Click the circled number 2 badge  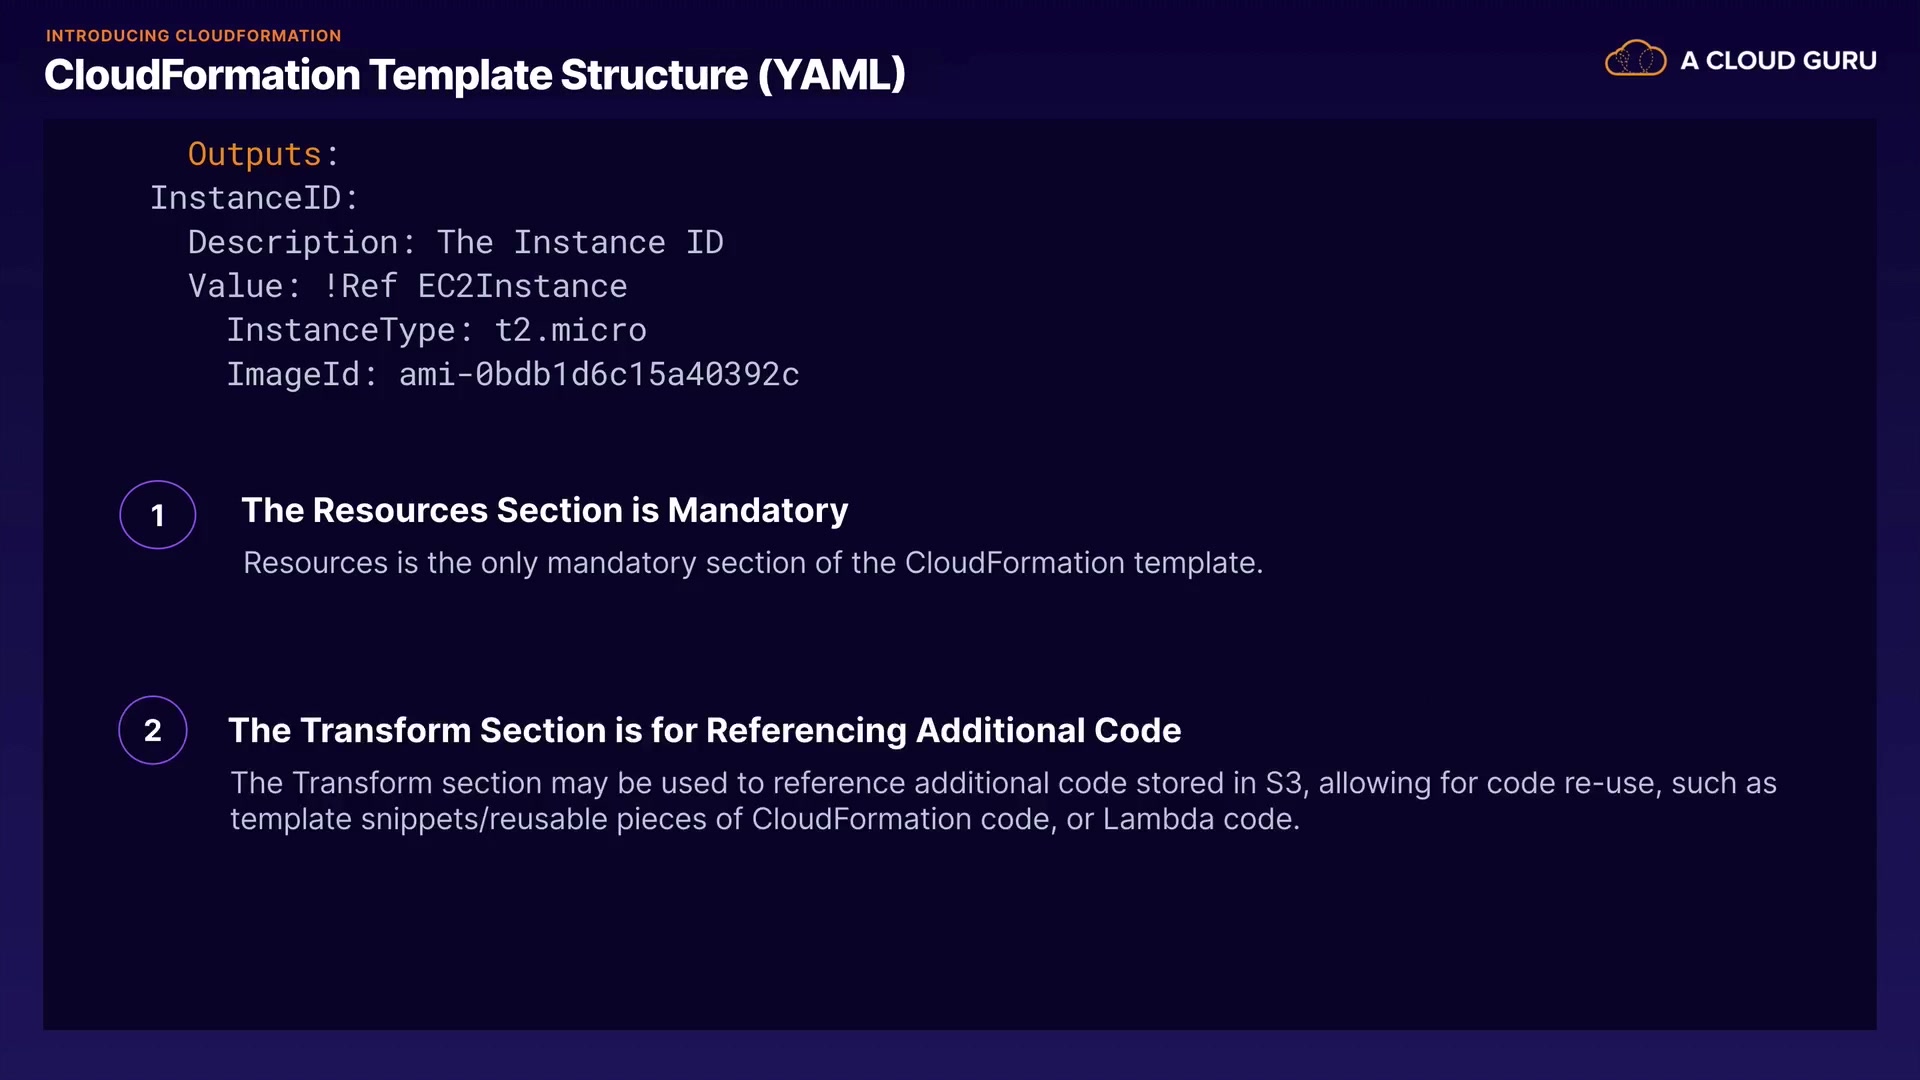[x=153, y=730]
